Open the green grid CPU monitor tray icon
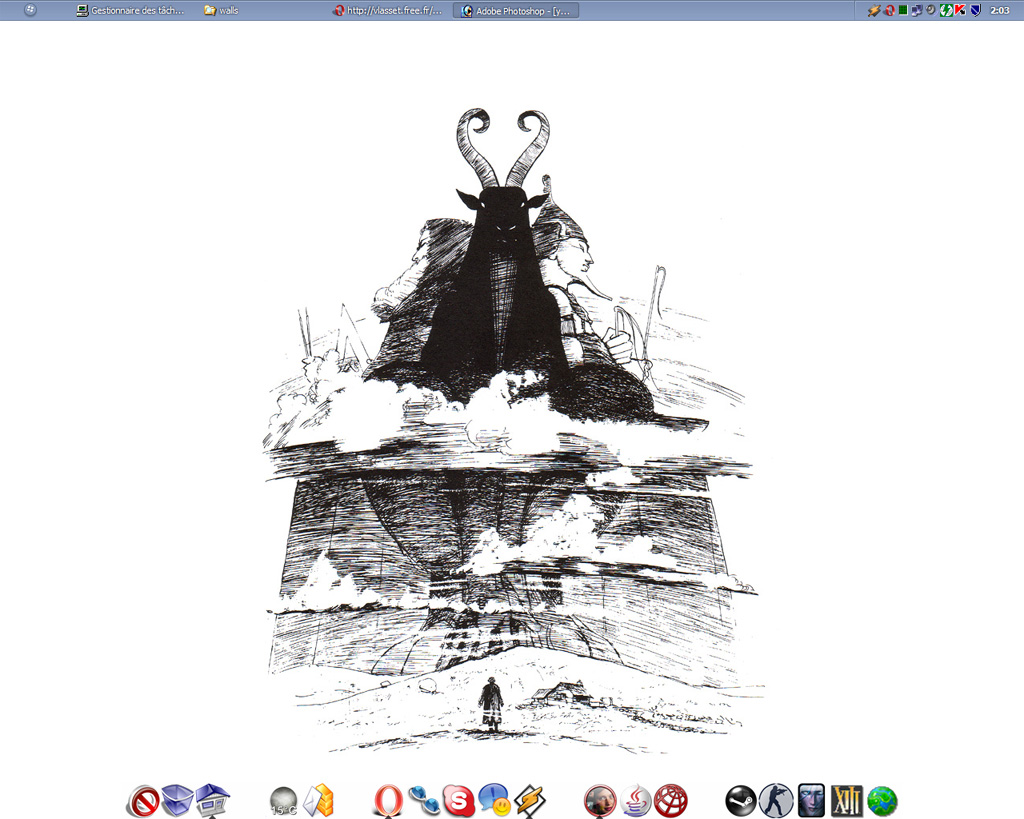Screen dimensions: 1024x819 coord(903,10)
